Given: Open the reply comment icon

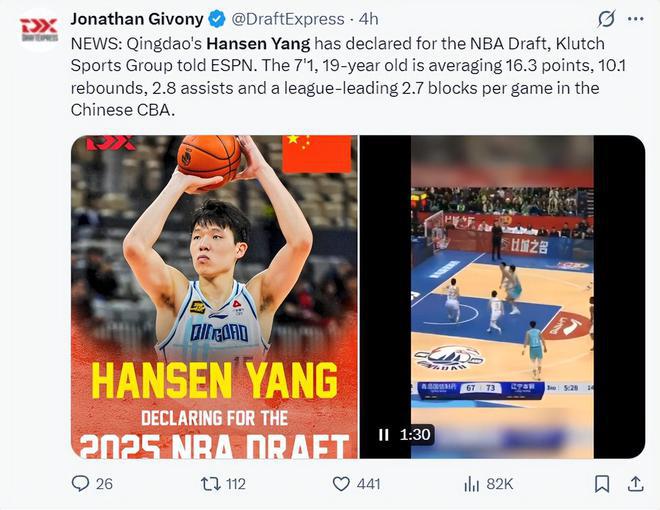Looking at the screenshot, I should [x=80, y=483].
